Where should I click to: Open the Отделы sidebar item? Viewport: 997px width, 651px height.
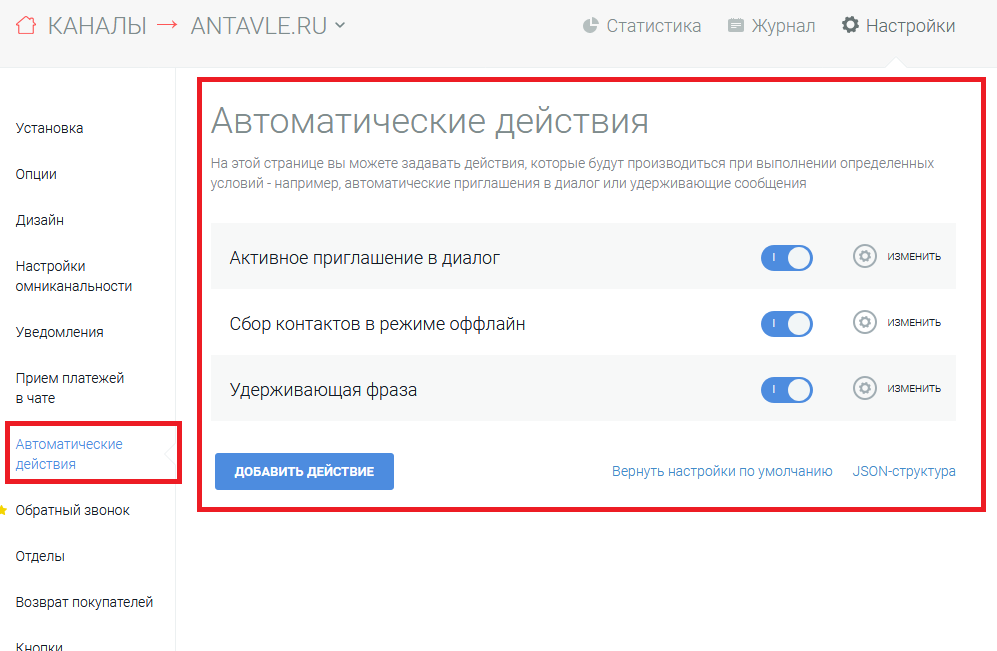point(40,556)
